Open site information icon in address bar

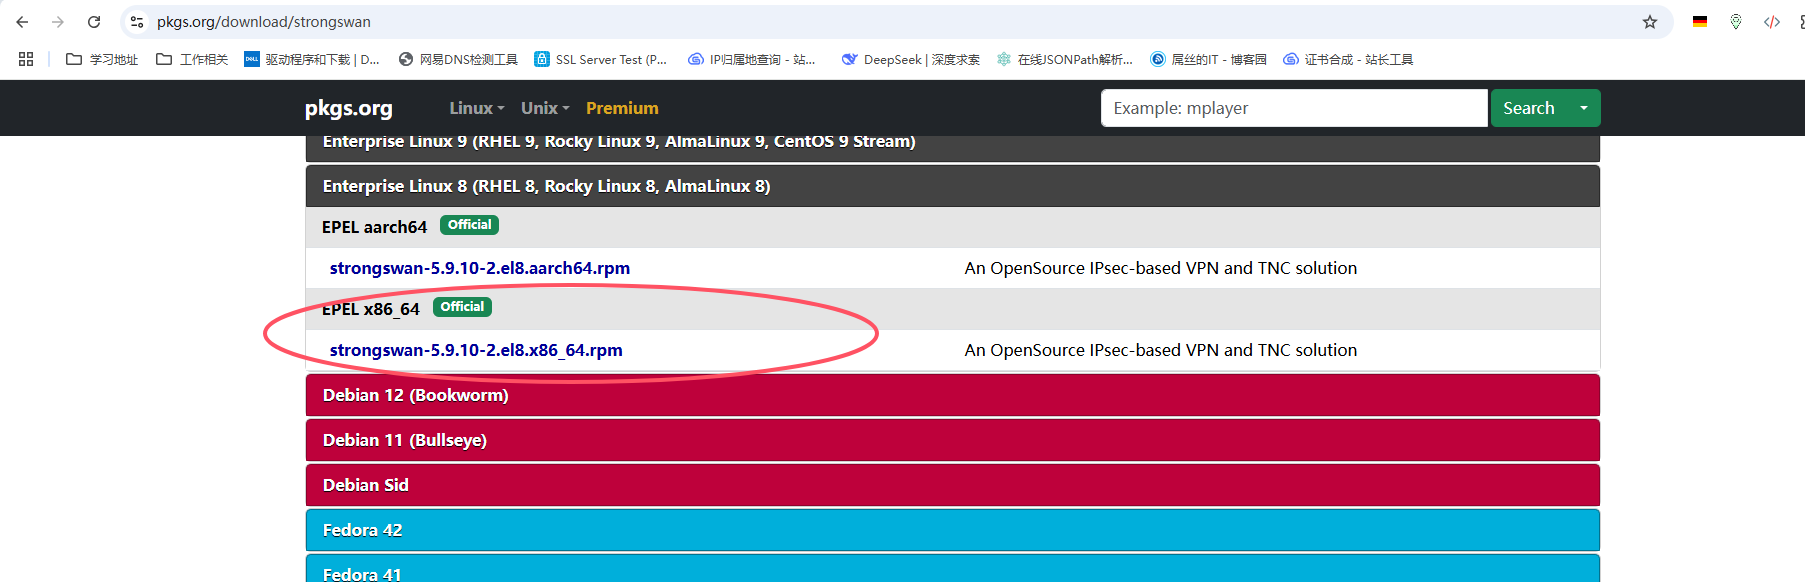pyautogui.click(x=137, y=22)
